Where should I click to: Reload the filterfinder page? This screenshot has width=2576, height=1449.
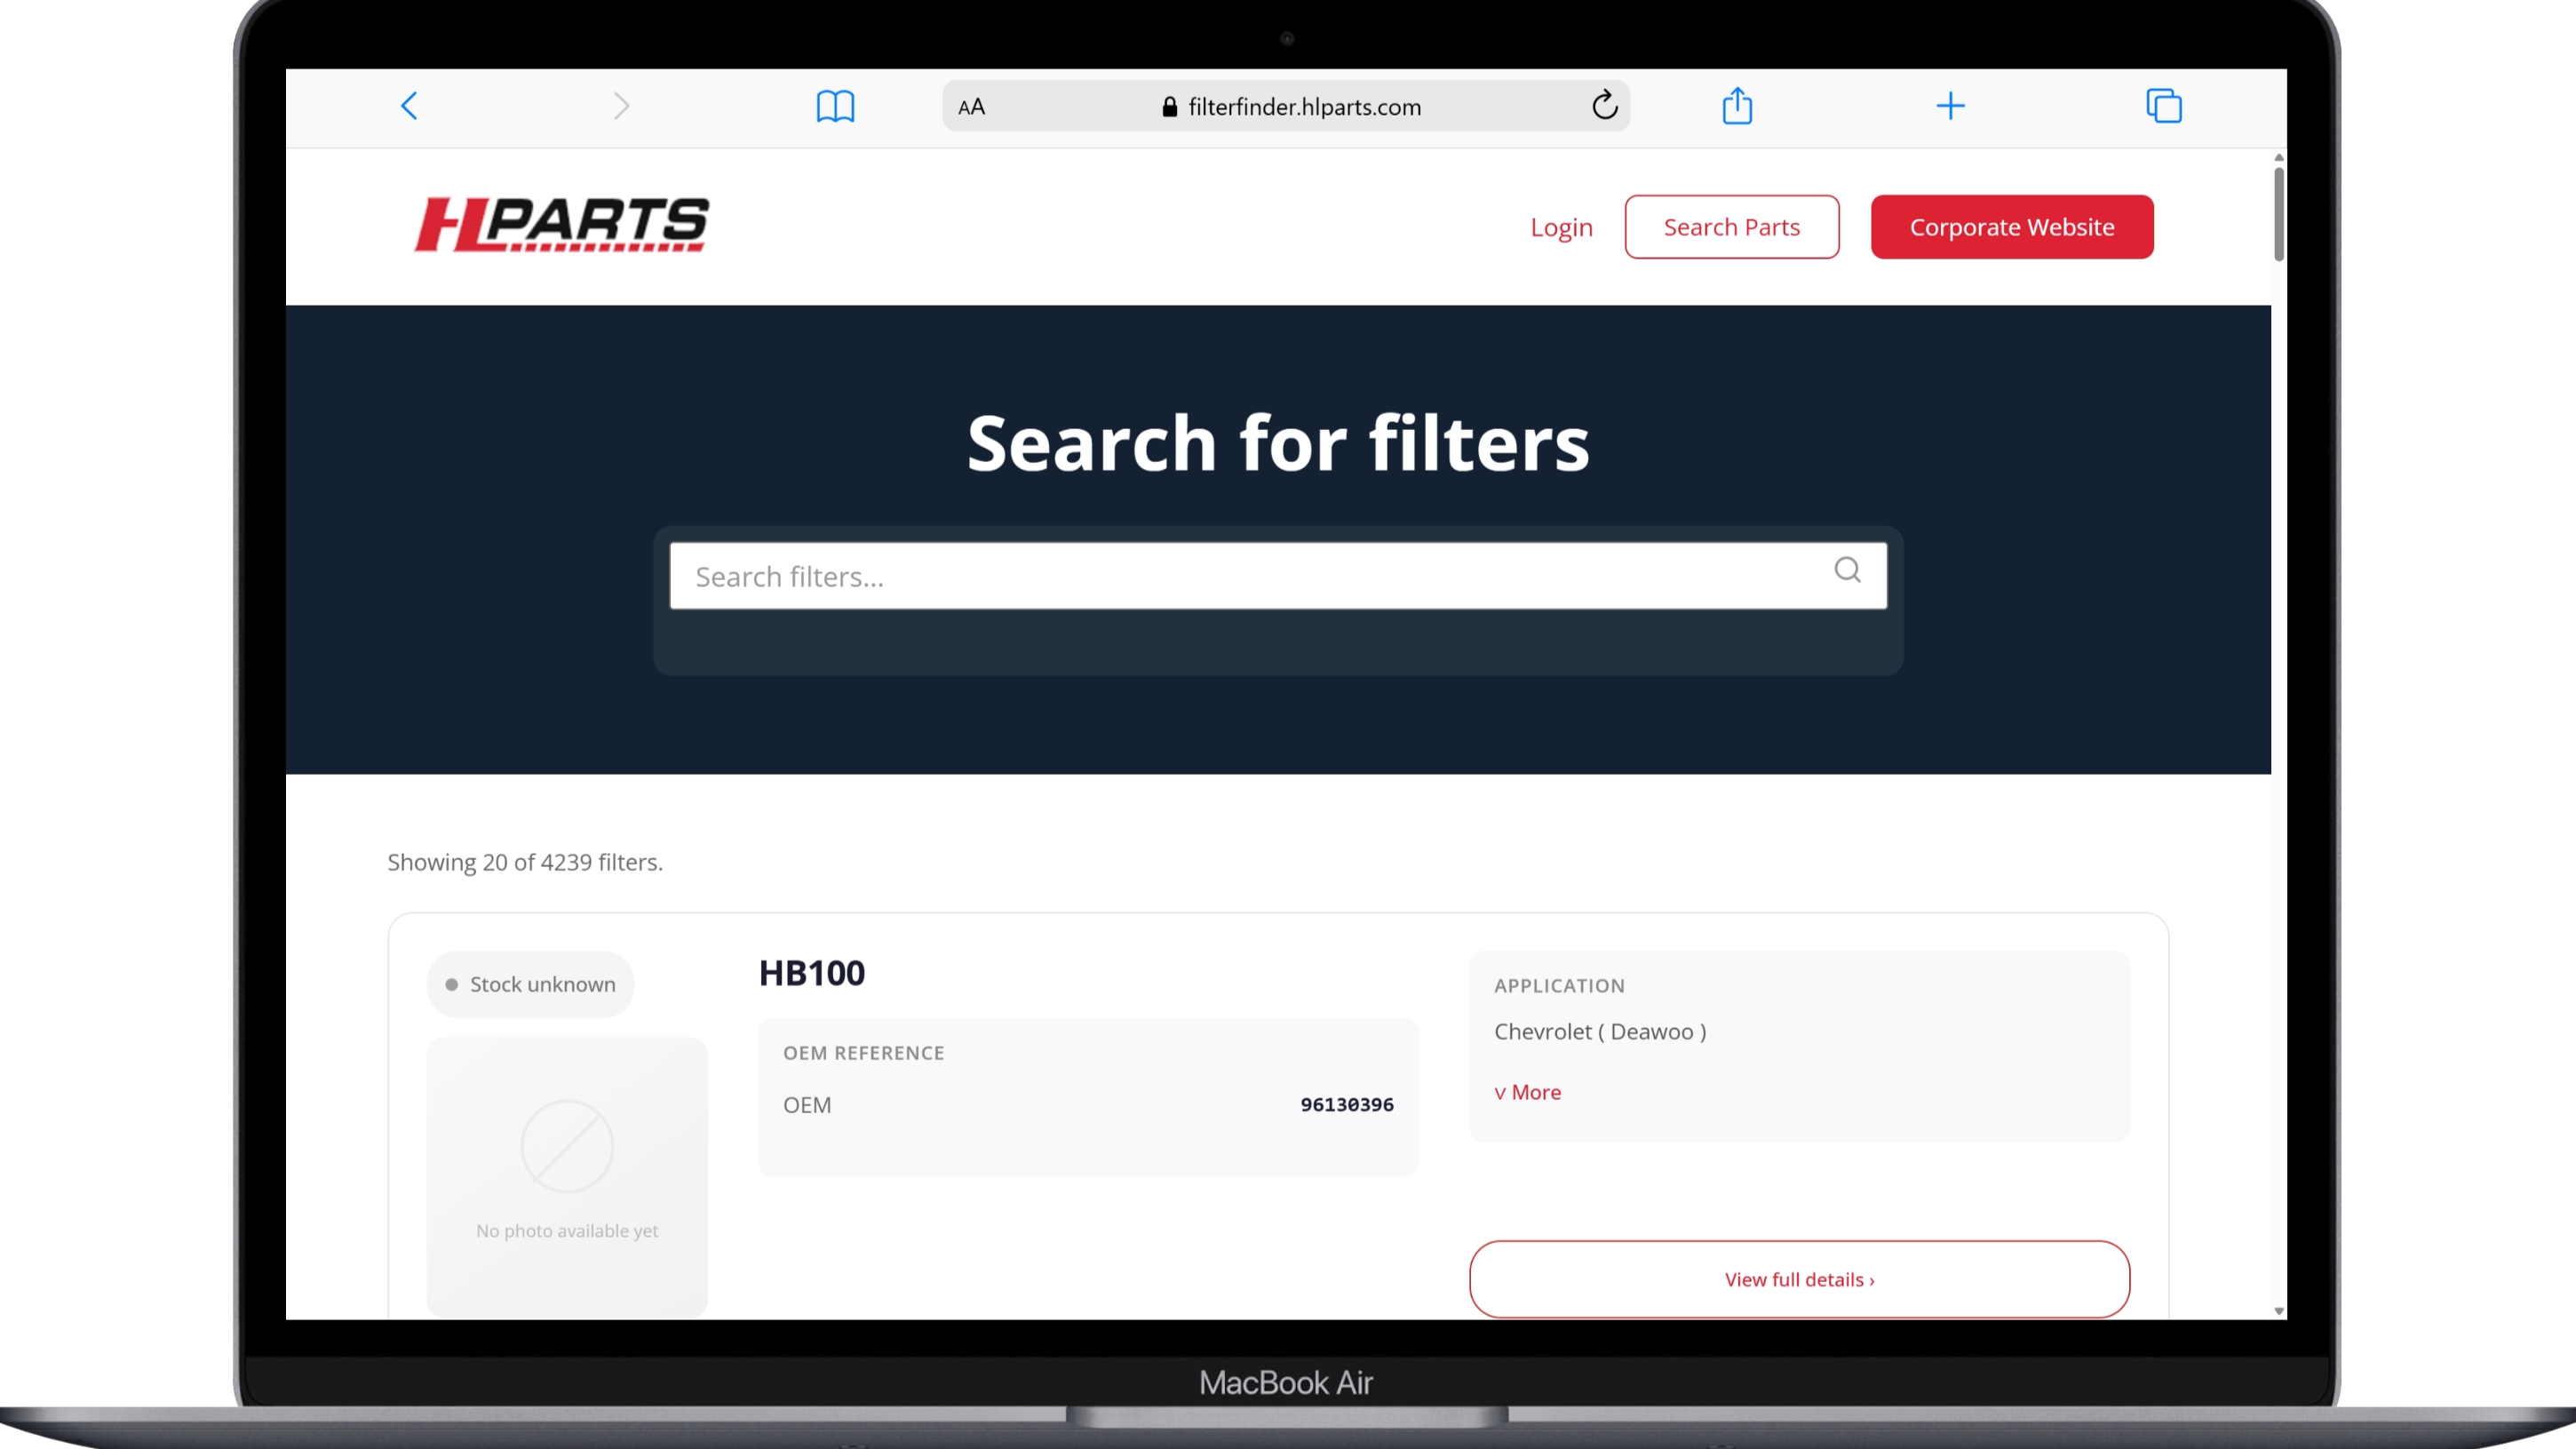1604,106
